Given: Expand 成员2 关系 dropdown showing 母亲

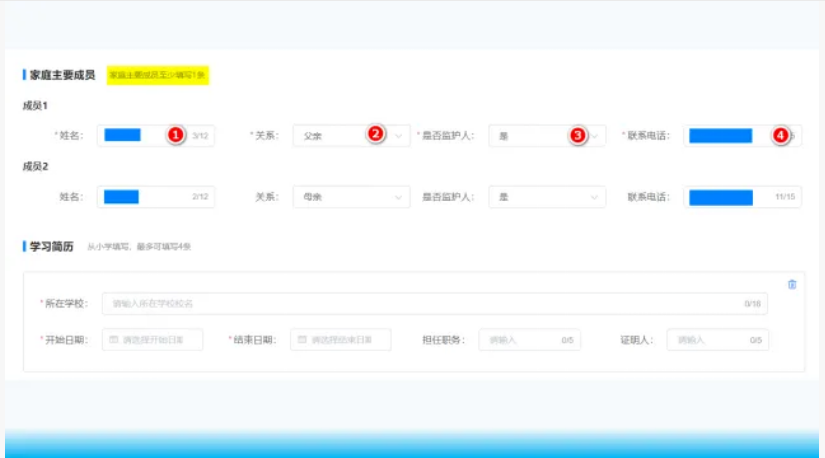Looking at the screenshot, I should pos(350,197).
